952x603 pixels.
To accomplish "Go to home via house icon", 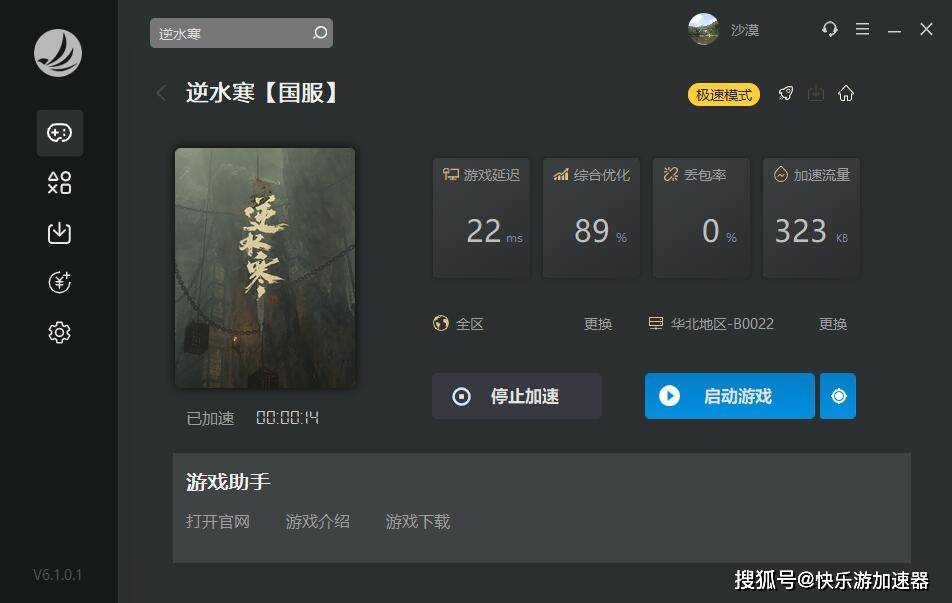I will tap(846, 94).
